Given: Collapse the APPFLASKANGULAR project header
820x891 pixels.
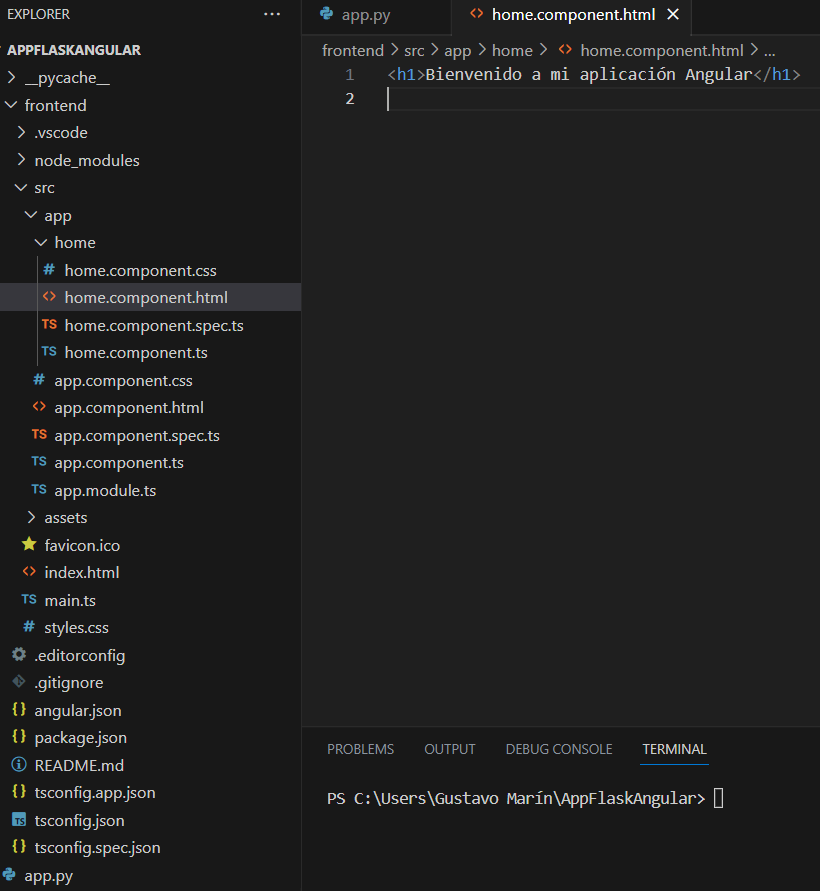Looking at the screenshot, I should tap(74, 50).
